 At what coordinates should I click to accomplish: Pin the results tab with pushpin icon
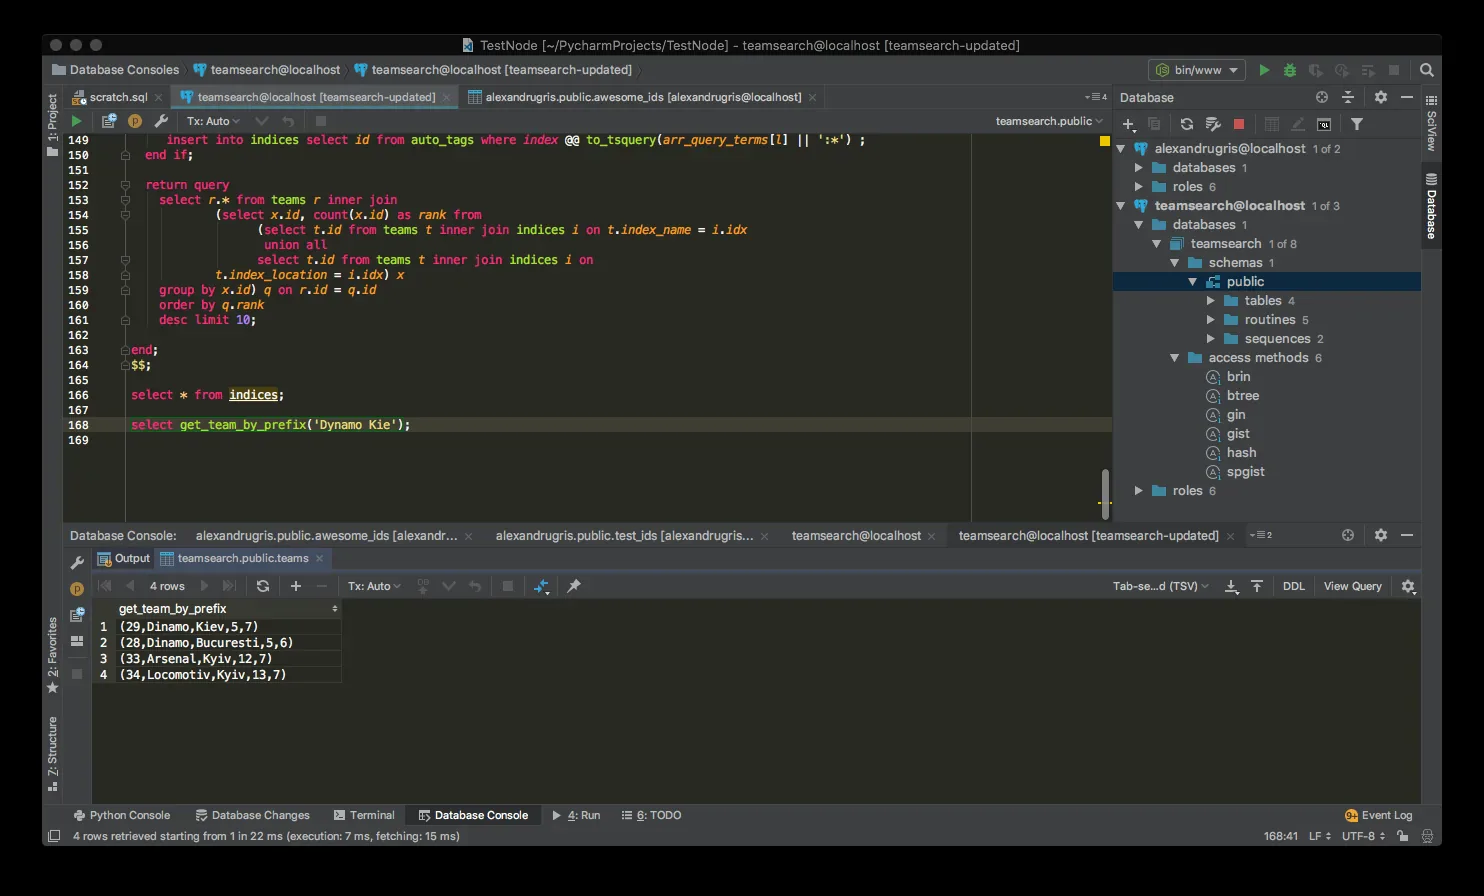(x=574, y=586)
